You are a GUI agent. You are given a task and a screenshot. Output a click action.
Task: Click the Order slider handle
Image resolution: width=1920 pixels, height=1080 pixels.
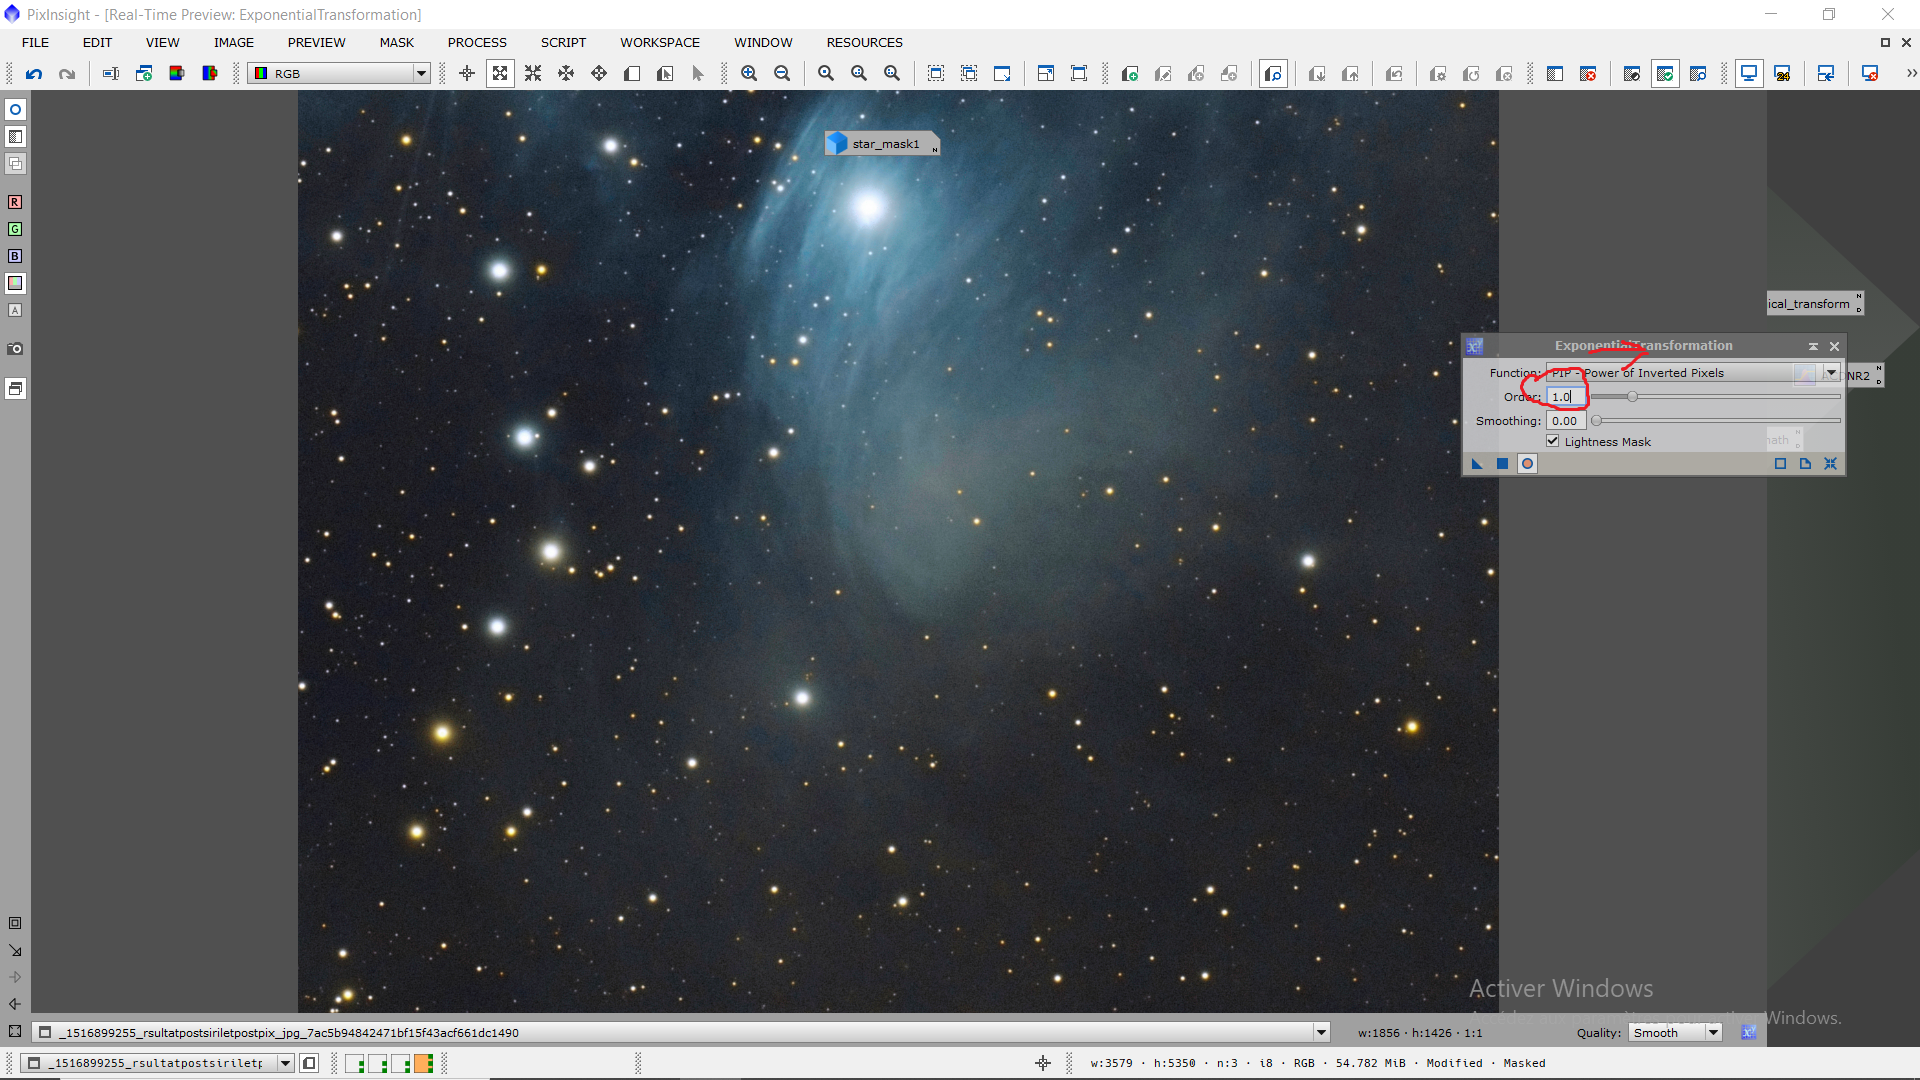[1632, 397]
